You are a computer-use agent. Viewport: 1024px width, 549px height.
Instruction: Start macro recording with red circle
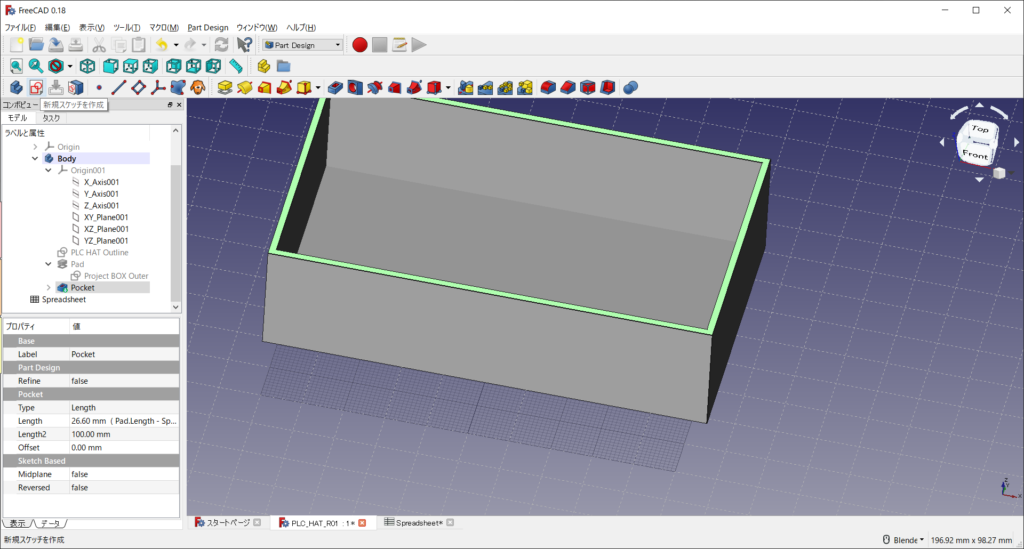(x=358, y=45)
